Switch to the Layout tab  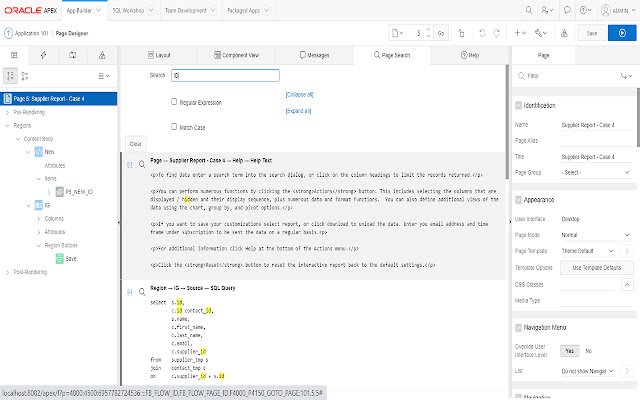click(159, 55)
